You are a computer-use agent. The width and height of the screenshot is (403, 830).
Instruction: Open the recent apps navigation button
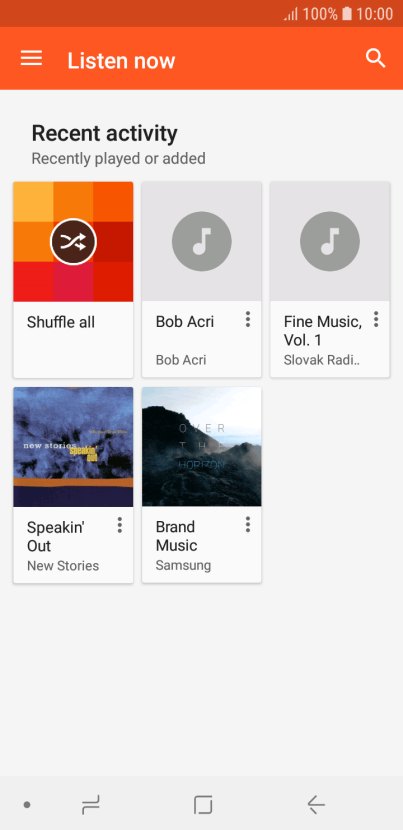click(x=91, y=806)
